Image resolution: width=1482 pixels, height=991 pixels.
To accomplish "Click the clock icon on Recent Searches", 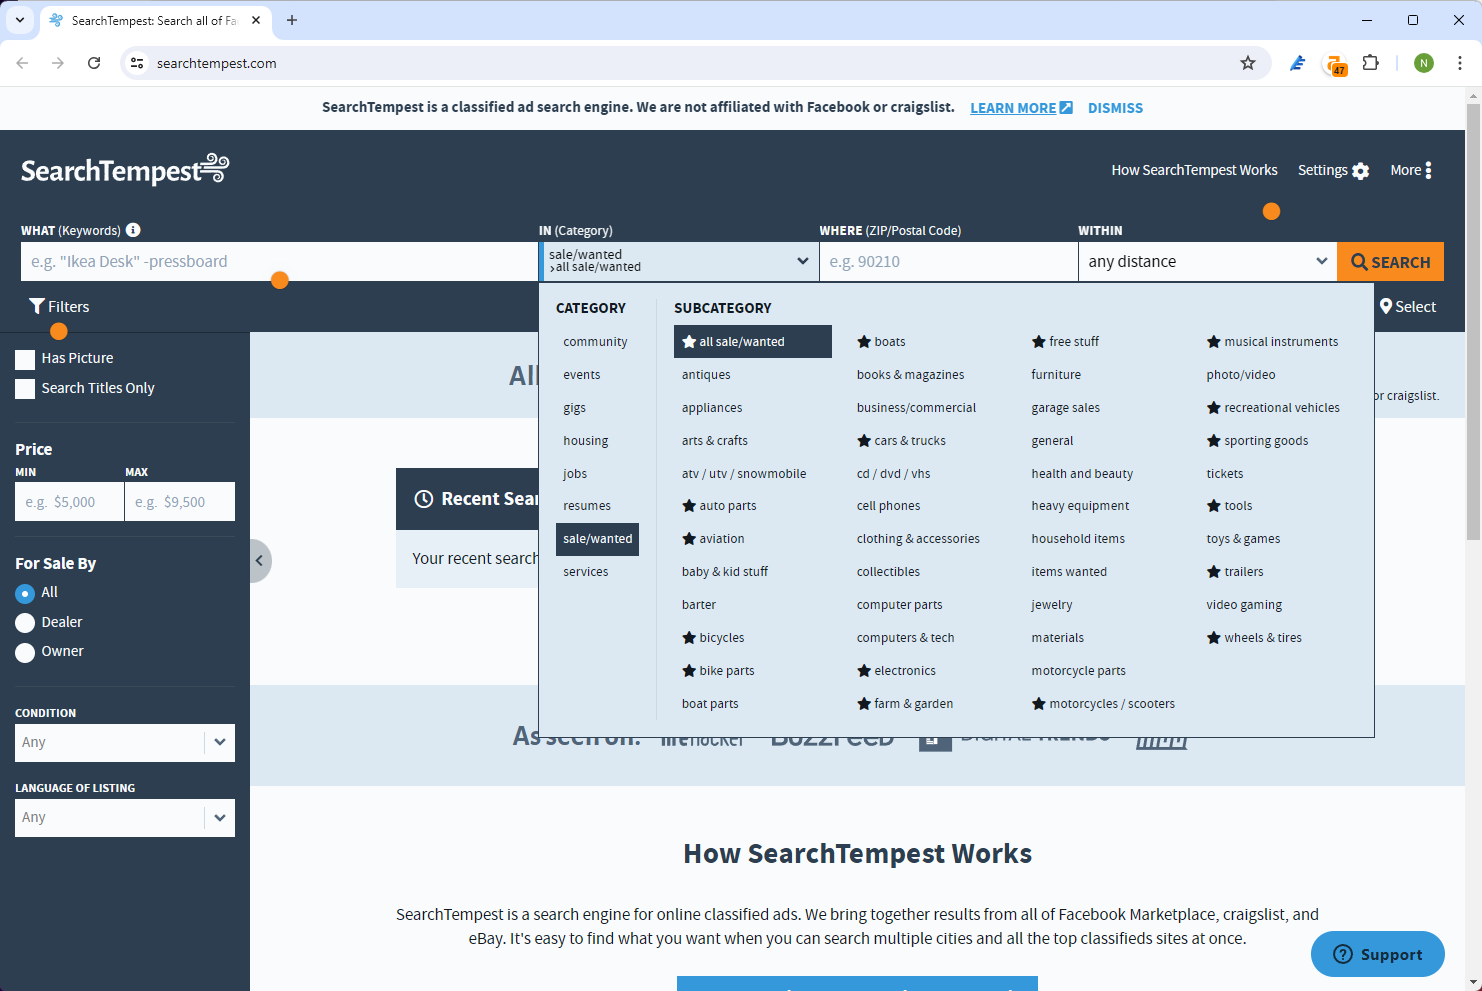I will [423, 498].
